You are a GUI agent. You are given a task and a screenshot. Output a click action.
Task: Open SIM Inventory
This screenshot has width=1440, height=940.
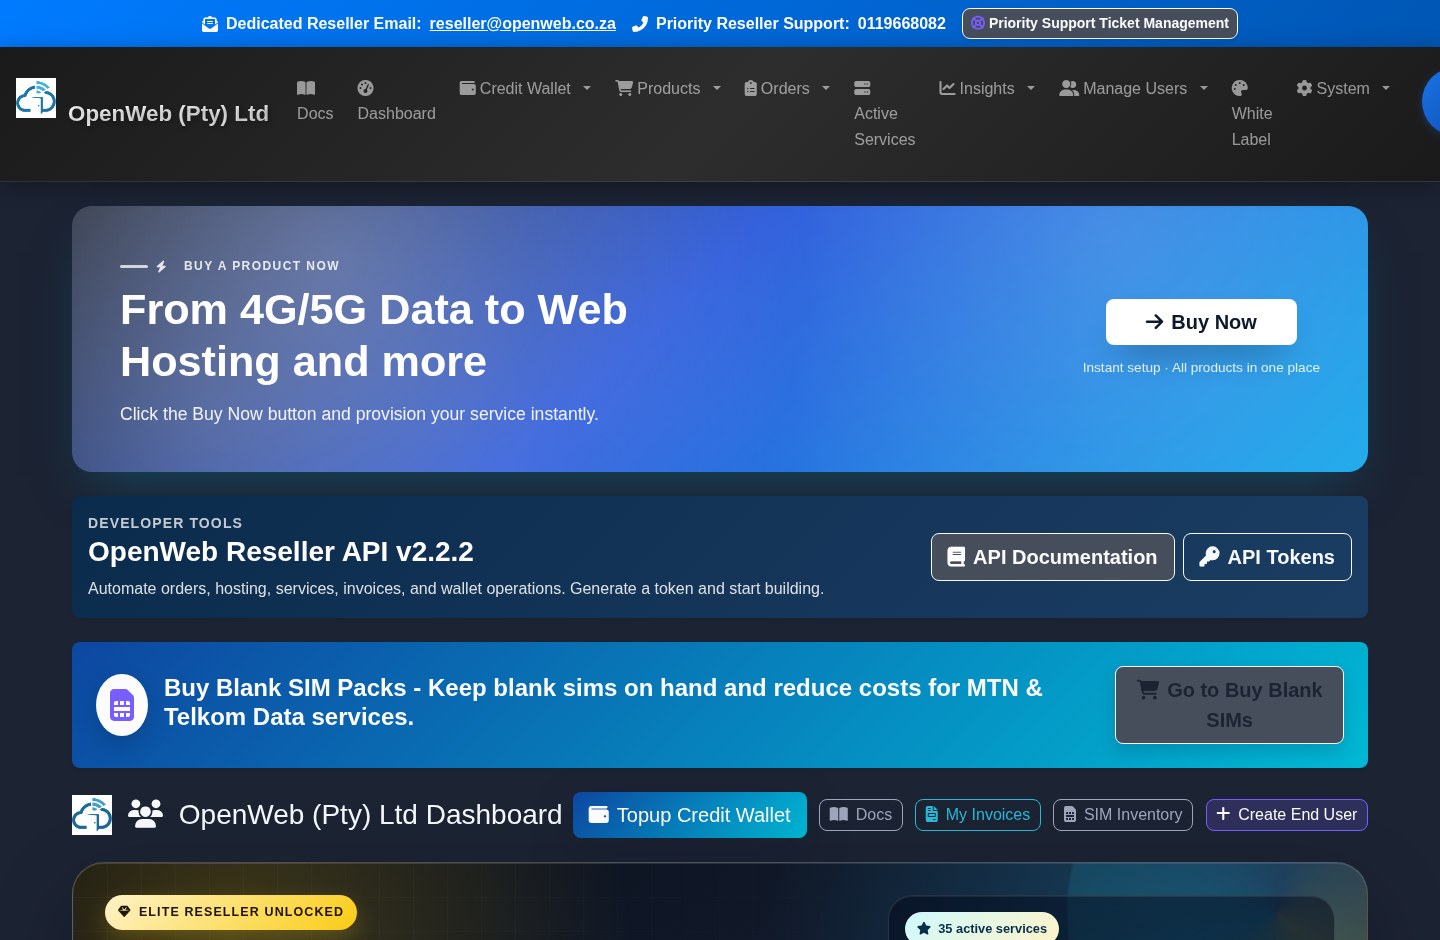click(1123, 815)
